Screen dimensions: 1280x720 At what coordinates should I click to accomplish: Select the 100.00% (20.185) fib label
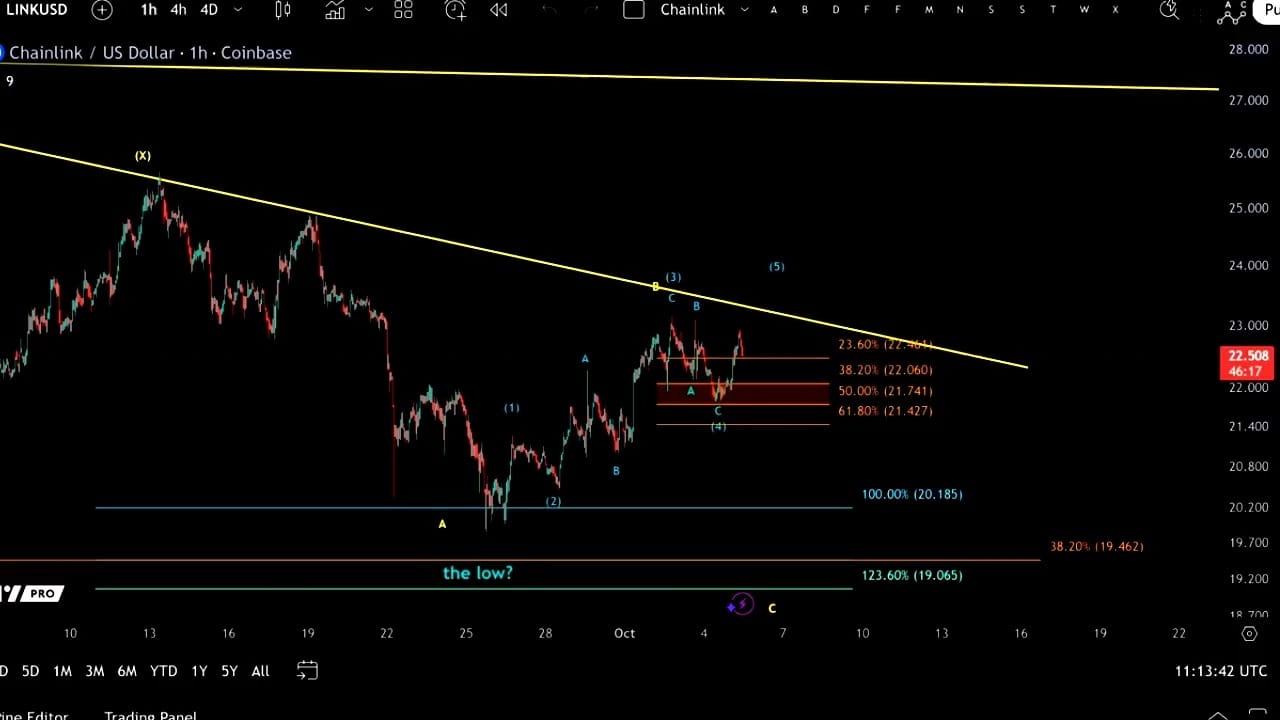click(x=912, y=494)
